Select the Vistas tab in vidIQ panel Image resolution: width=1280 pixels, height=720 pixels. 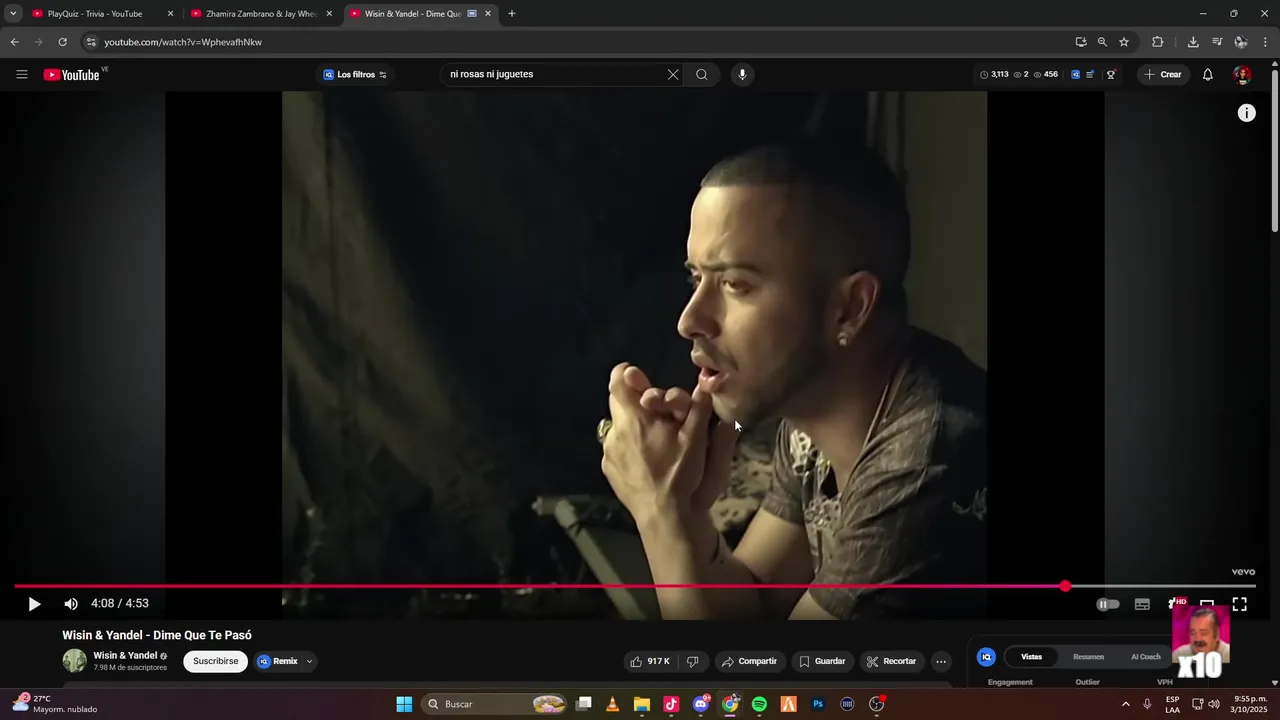point(1031,657)
